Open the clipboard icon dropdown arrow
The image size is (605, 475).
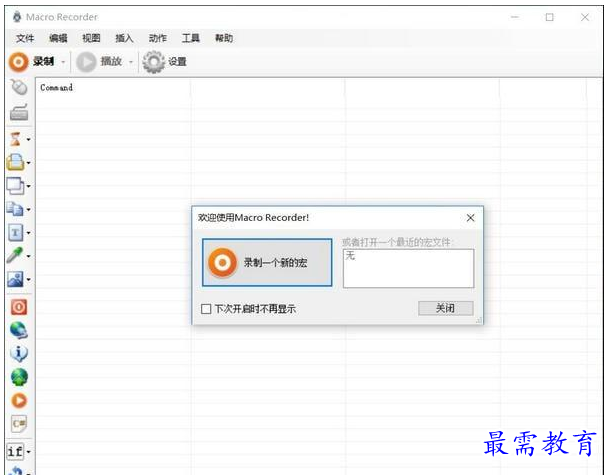coord(28,163)
